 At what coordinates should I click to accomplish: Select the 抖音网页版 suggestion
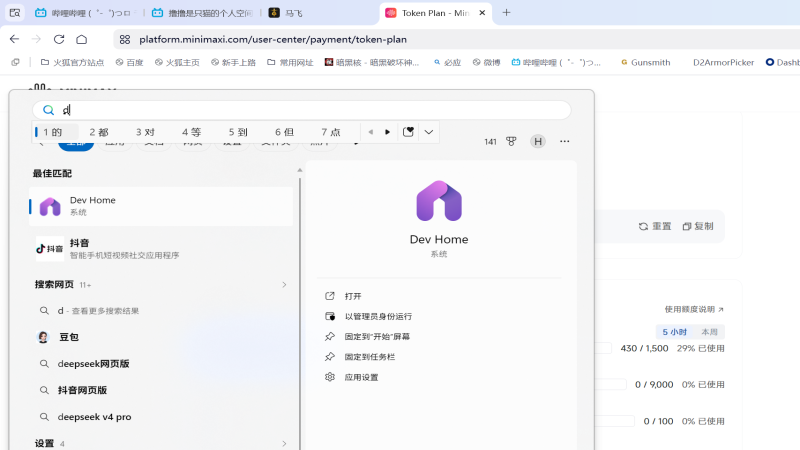pos(161,390)
